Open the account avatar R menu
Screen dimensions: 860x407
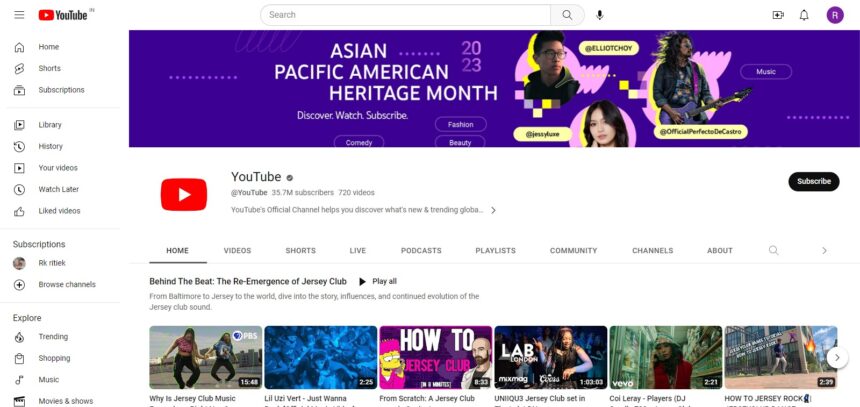pyautogui.click(x=835, y=15)
